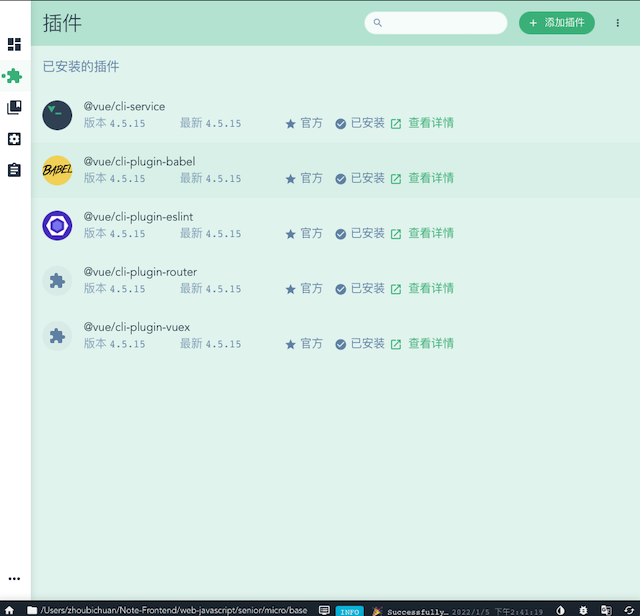640x616 pixels.
Task: Toggle the log console icon in status bar
Action: point(324,610)
